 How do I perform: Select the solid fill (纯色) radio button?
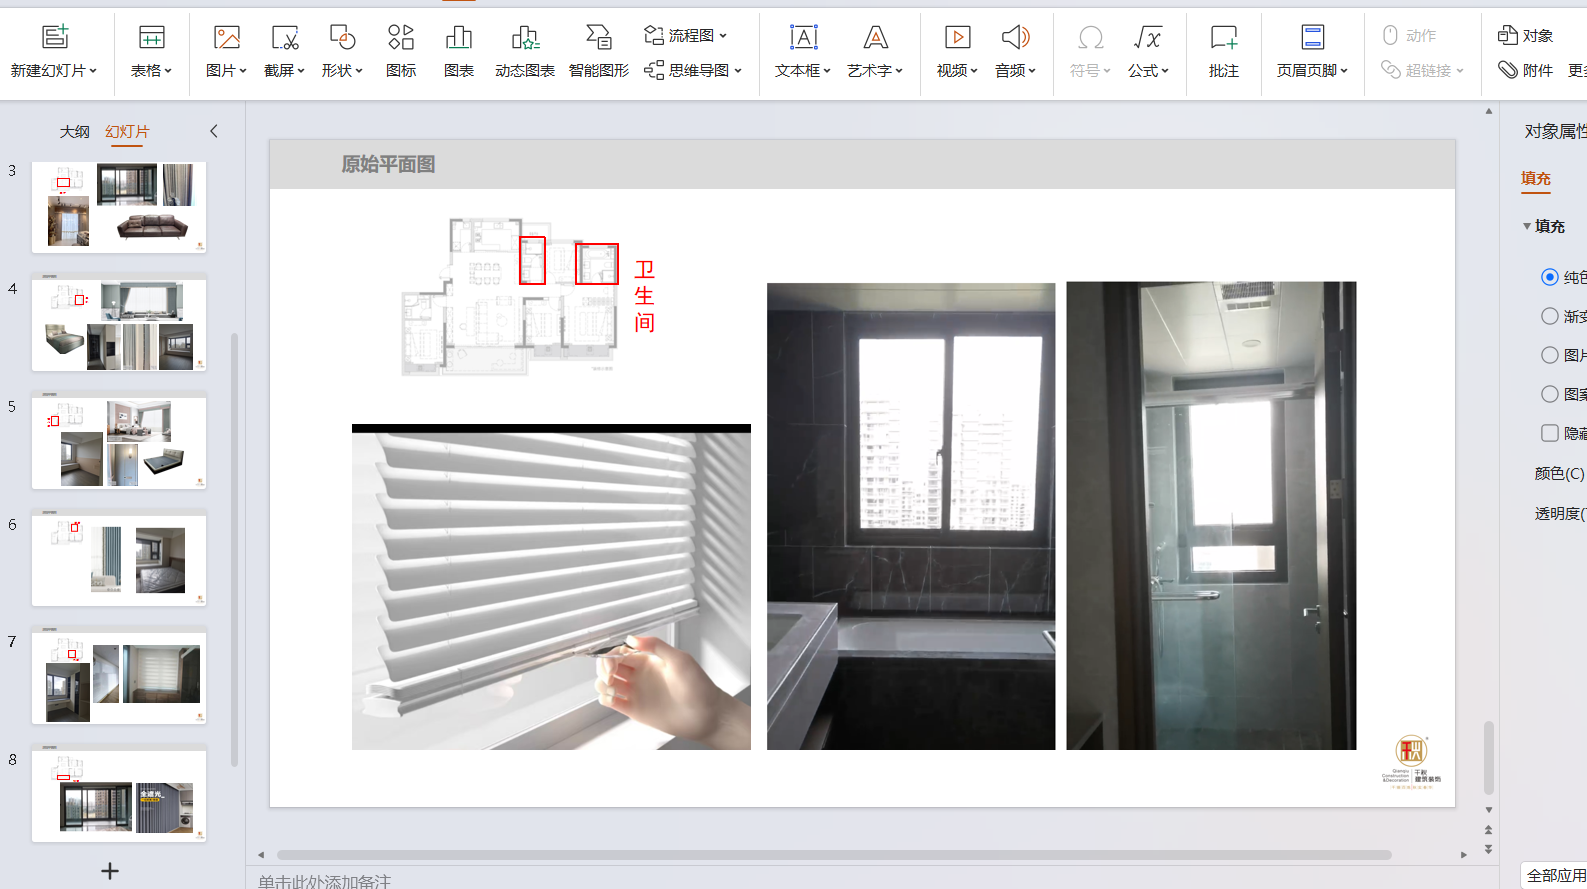click(1549, 277)
